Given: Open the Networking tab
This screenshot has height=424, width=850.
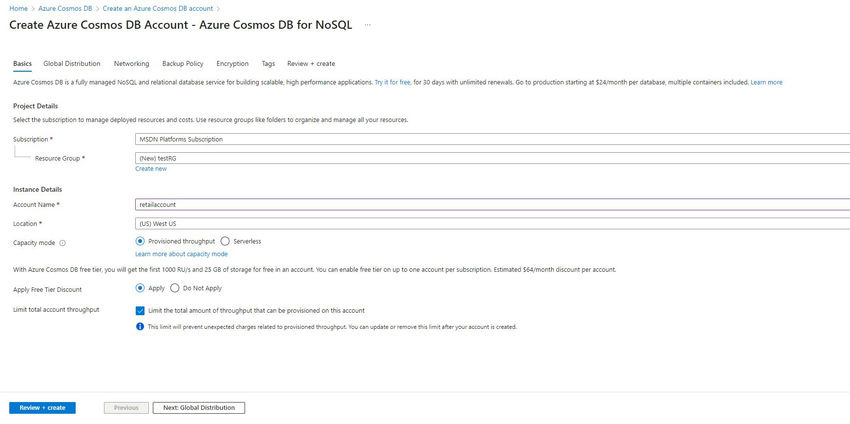Looking at the screenshot, I should coord(131,63).
